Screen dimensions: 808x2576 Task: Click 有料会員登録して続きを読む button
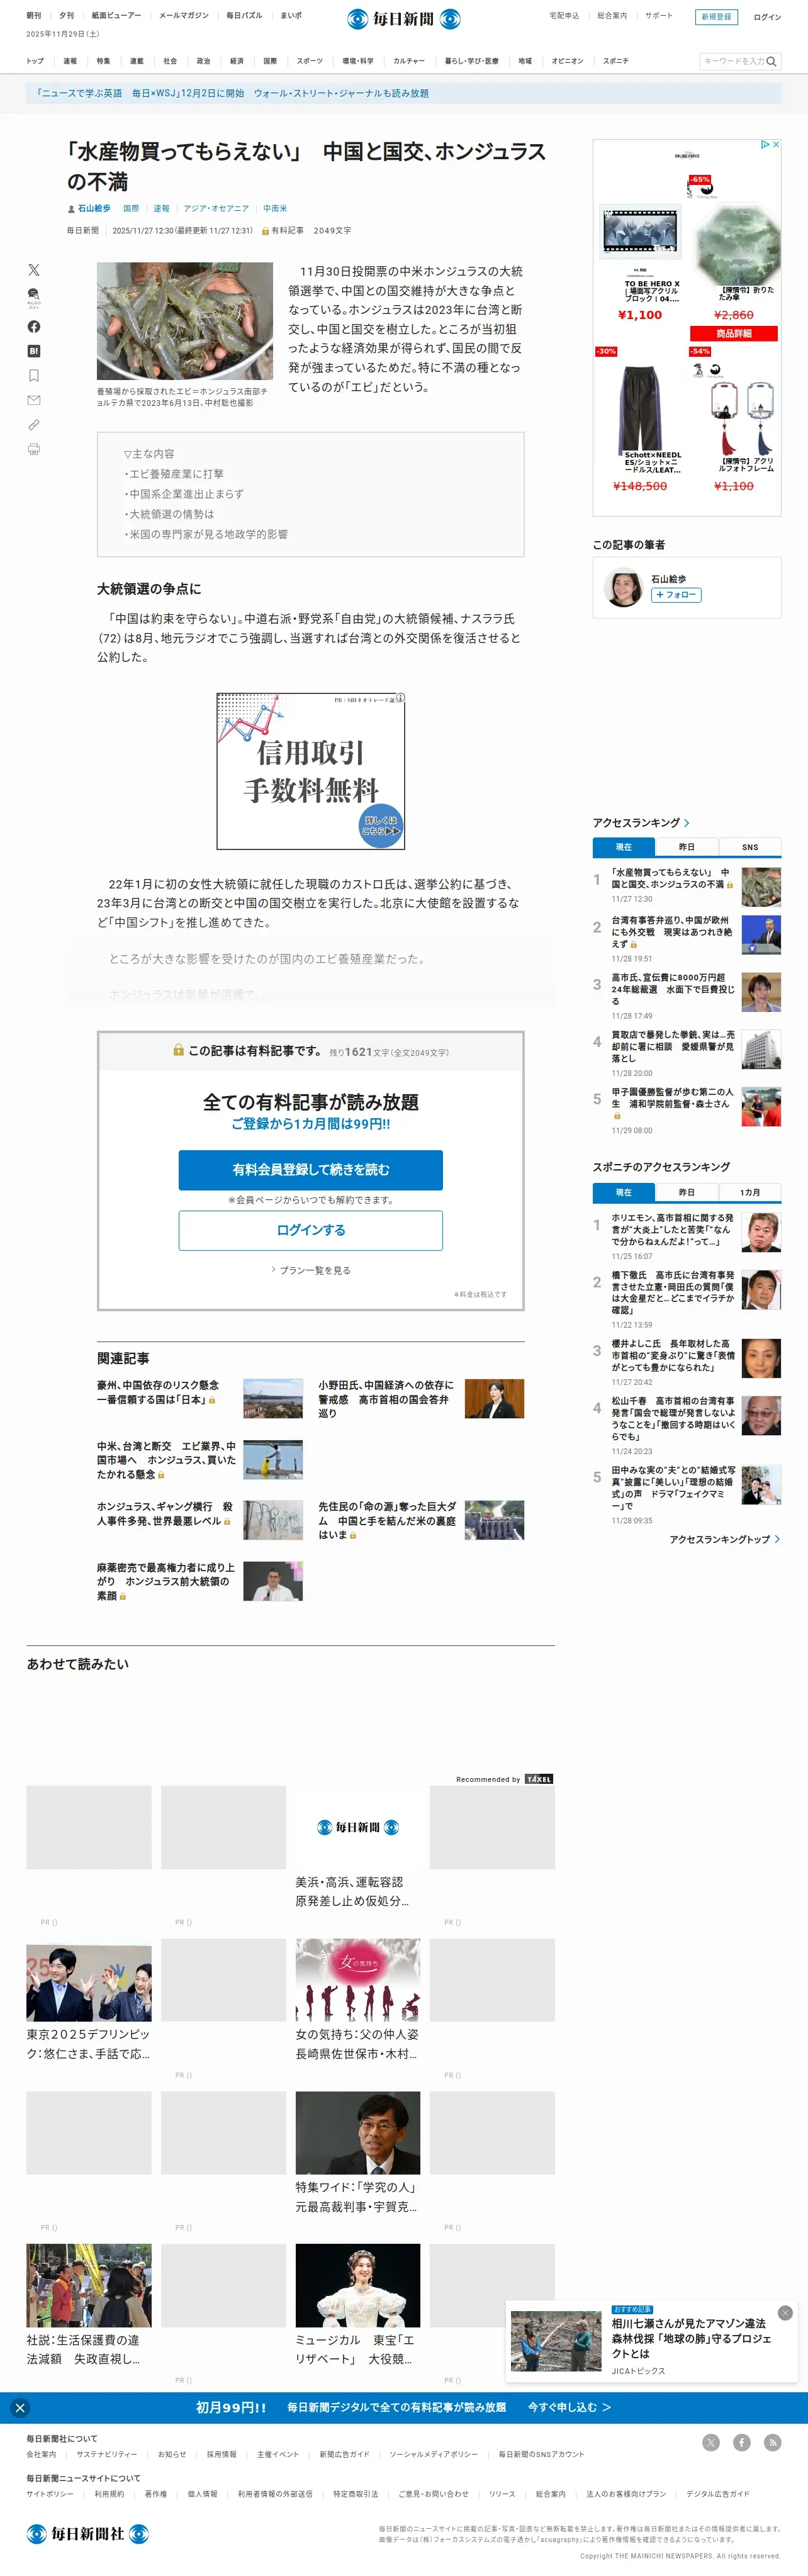(311, 1170)
